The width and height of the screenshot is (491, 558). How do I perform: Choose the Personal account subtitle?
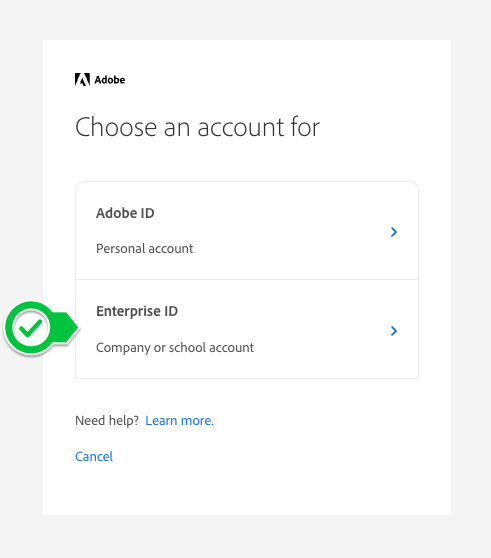click(144, 248)
